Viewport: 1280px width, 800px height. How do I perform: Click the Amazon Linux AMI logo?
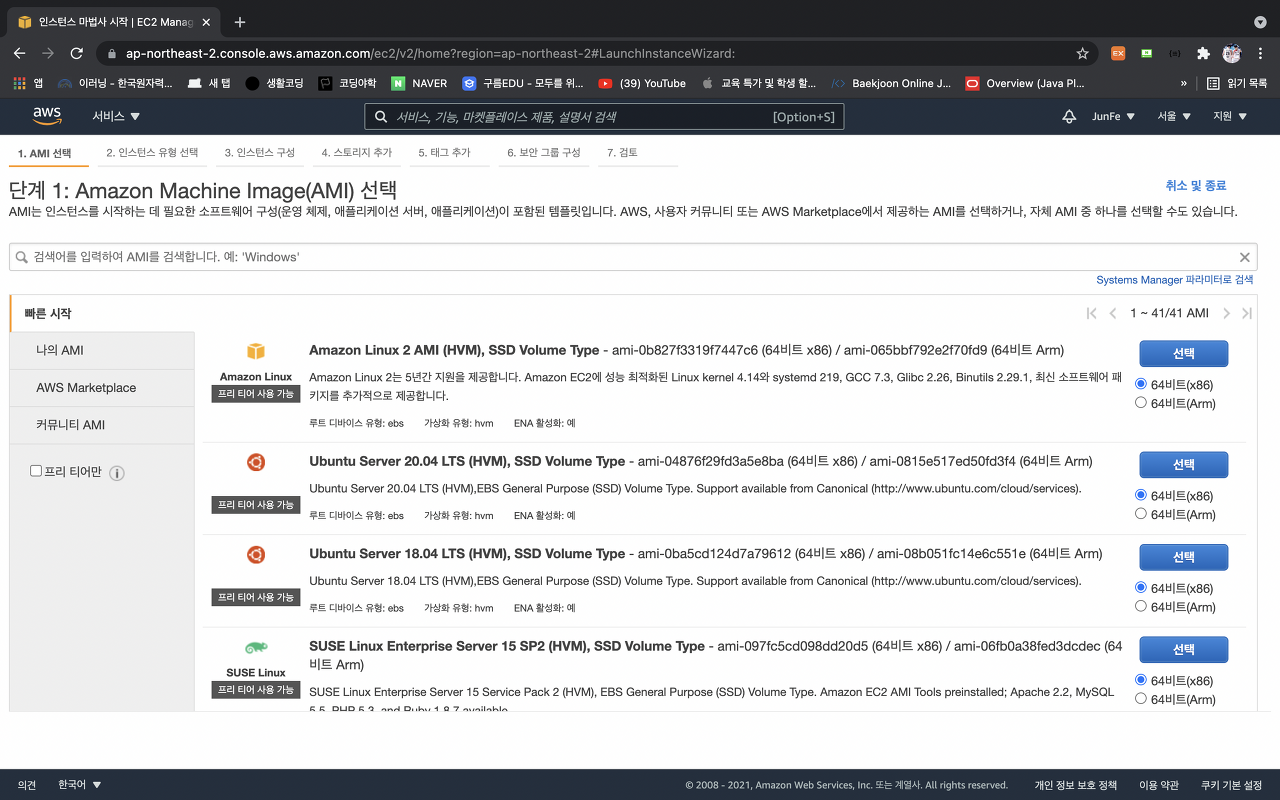(256, 351)
